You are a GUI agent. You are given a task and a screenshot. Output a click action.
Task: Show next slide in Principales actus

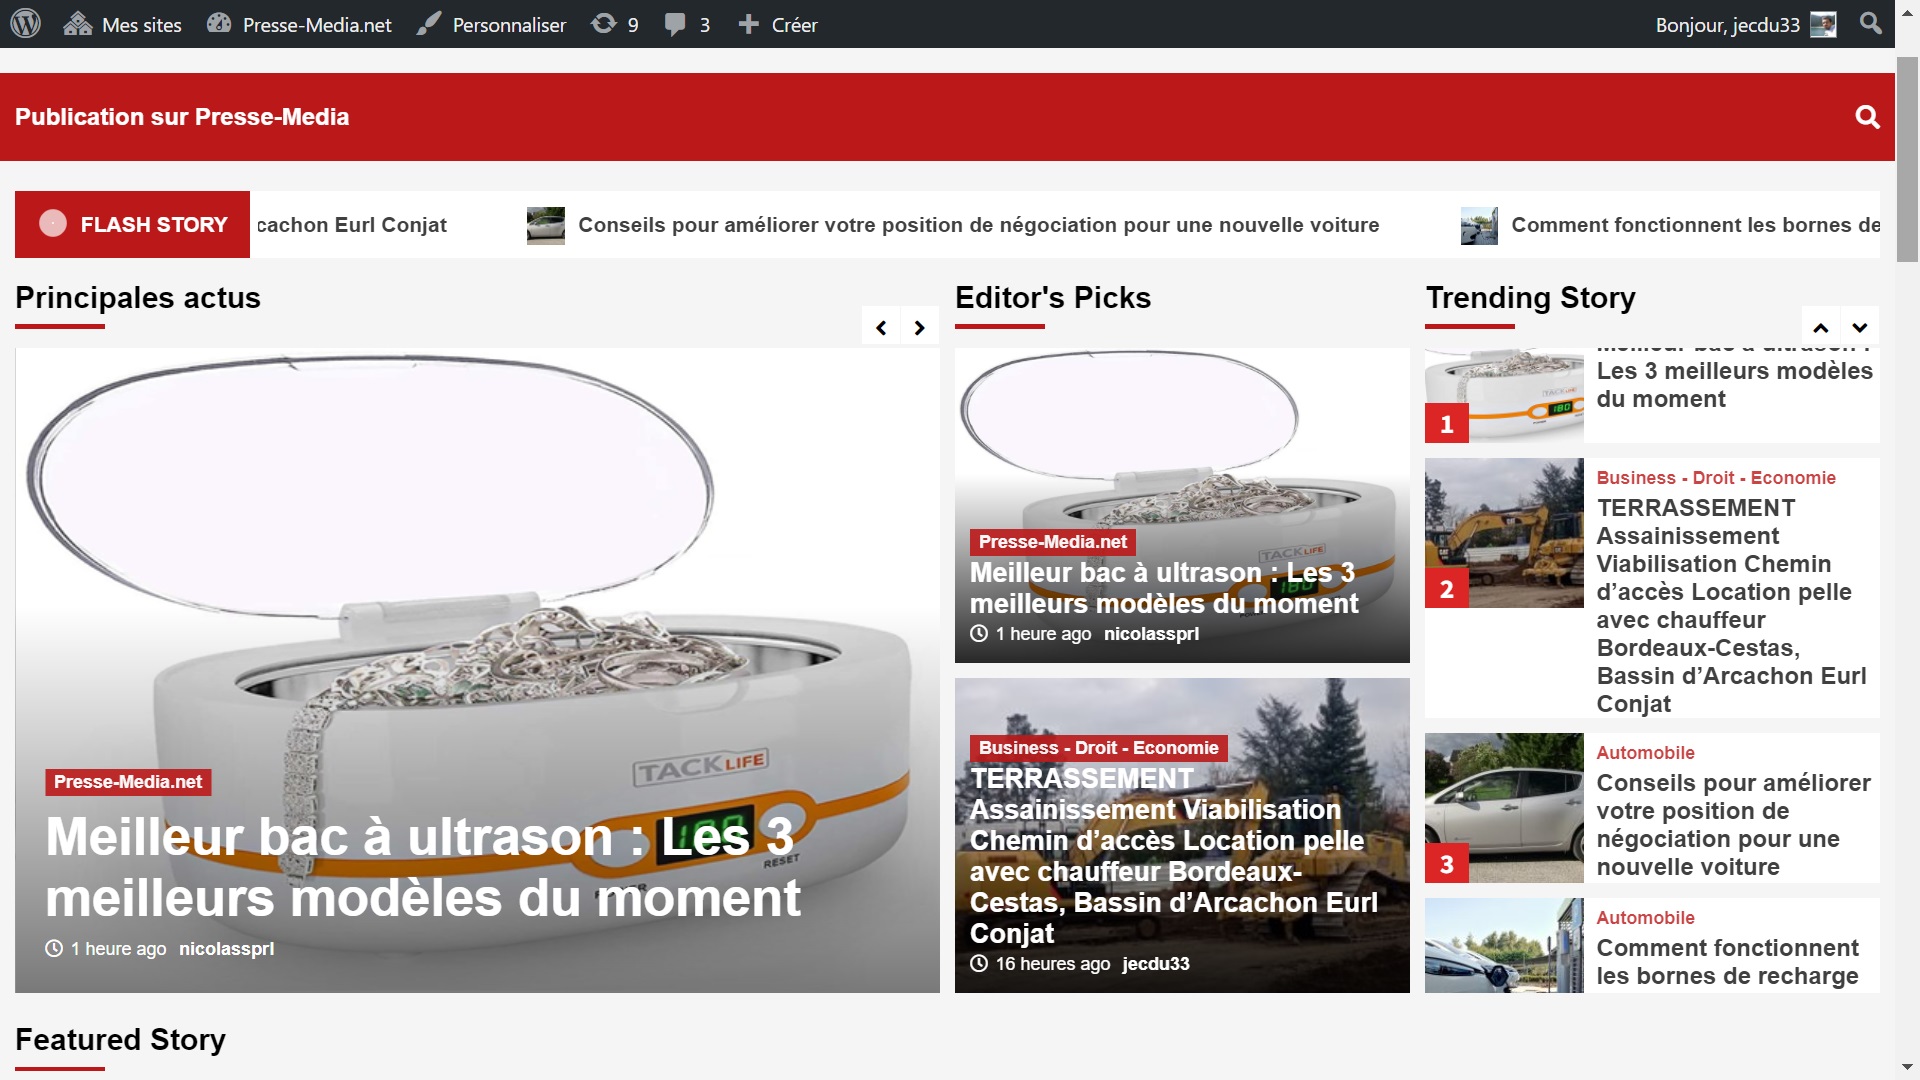(x=919, y=327)
